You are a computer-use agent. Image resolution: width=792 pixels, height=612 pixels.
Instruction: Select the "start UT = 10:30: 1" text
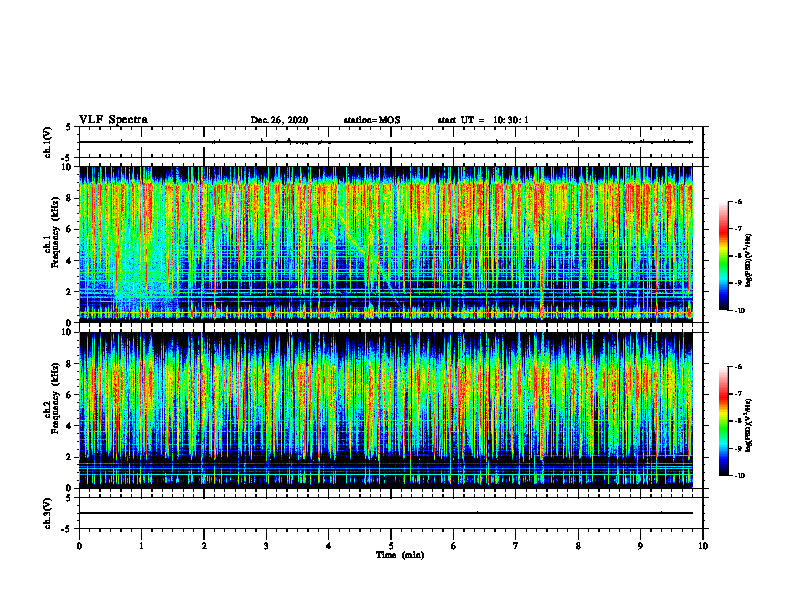[x=483, y=120]
